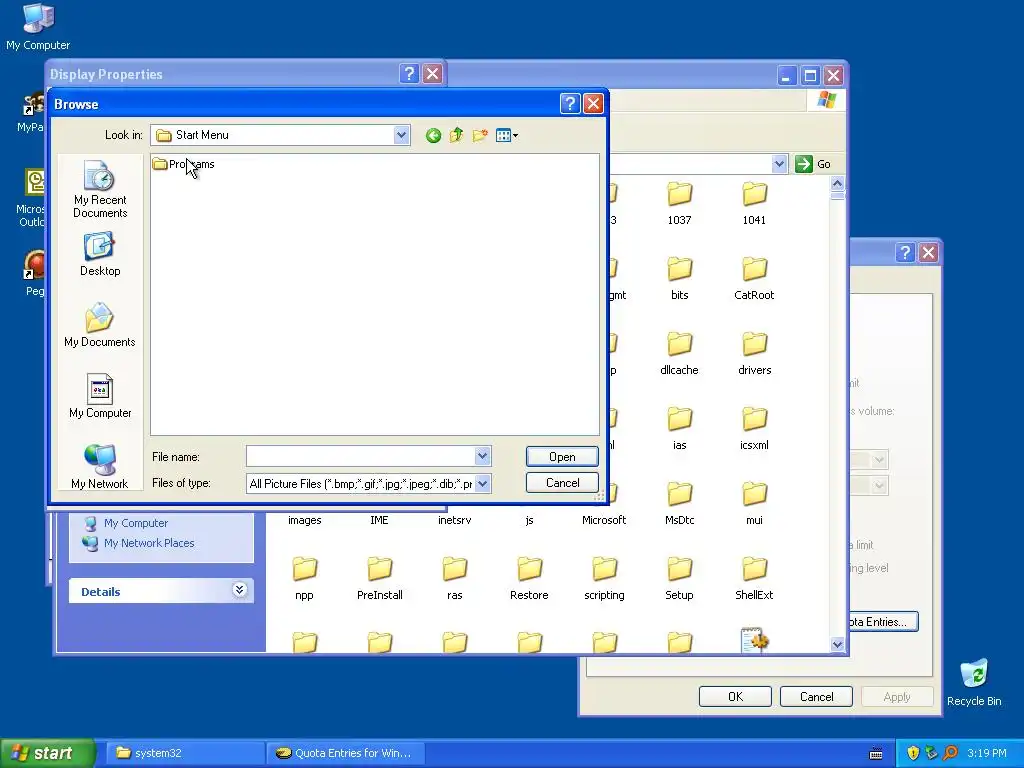
Task: Click Cancel in the quota properties dialog
Action: [x=816, y=697]
